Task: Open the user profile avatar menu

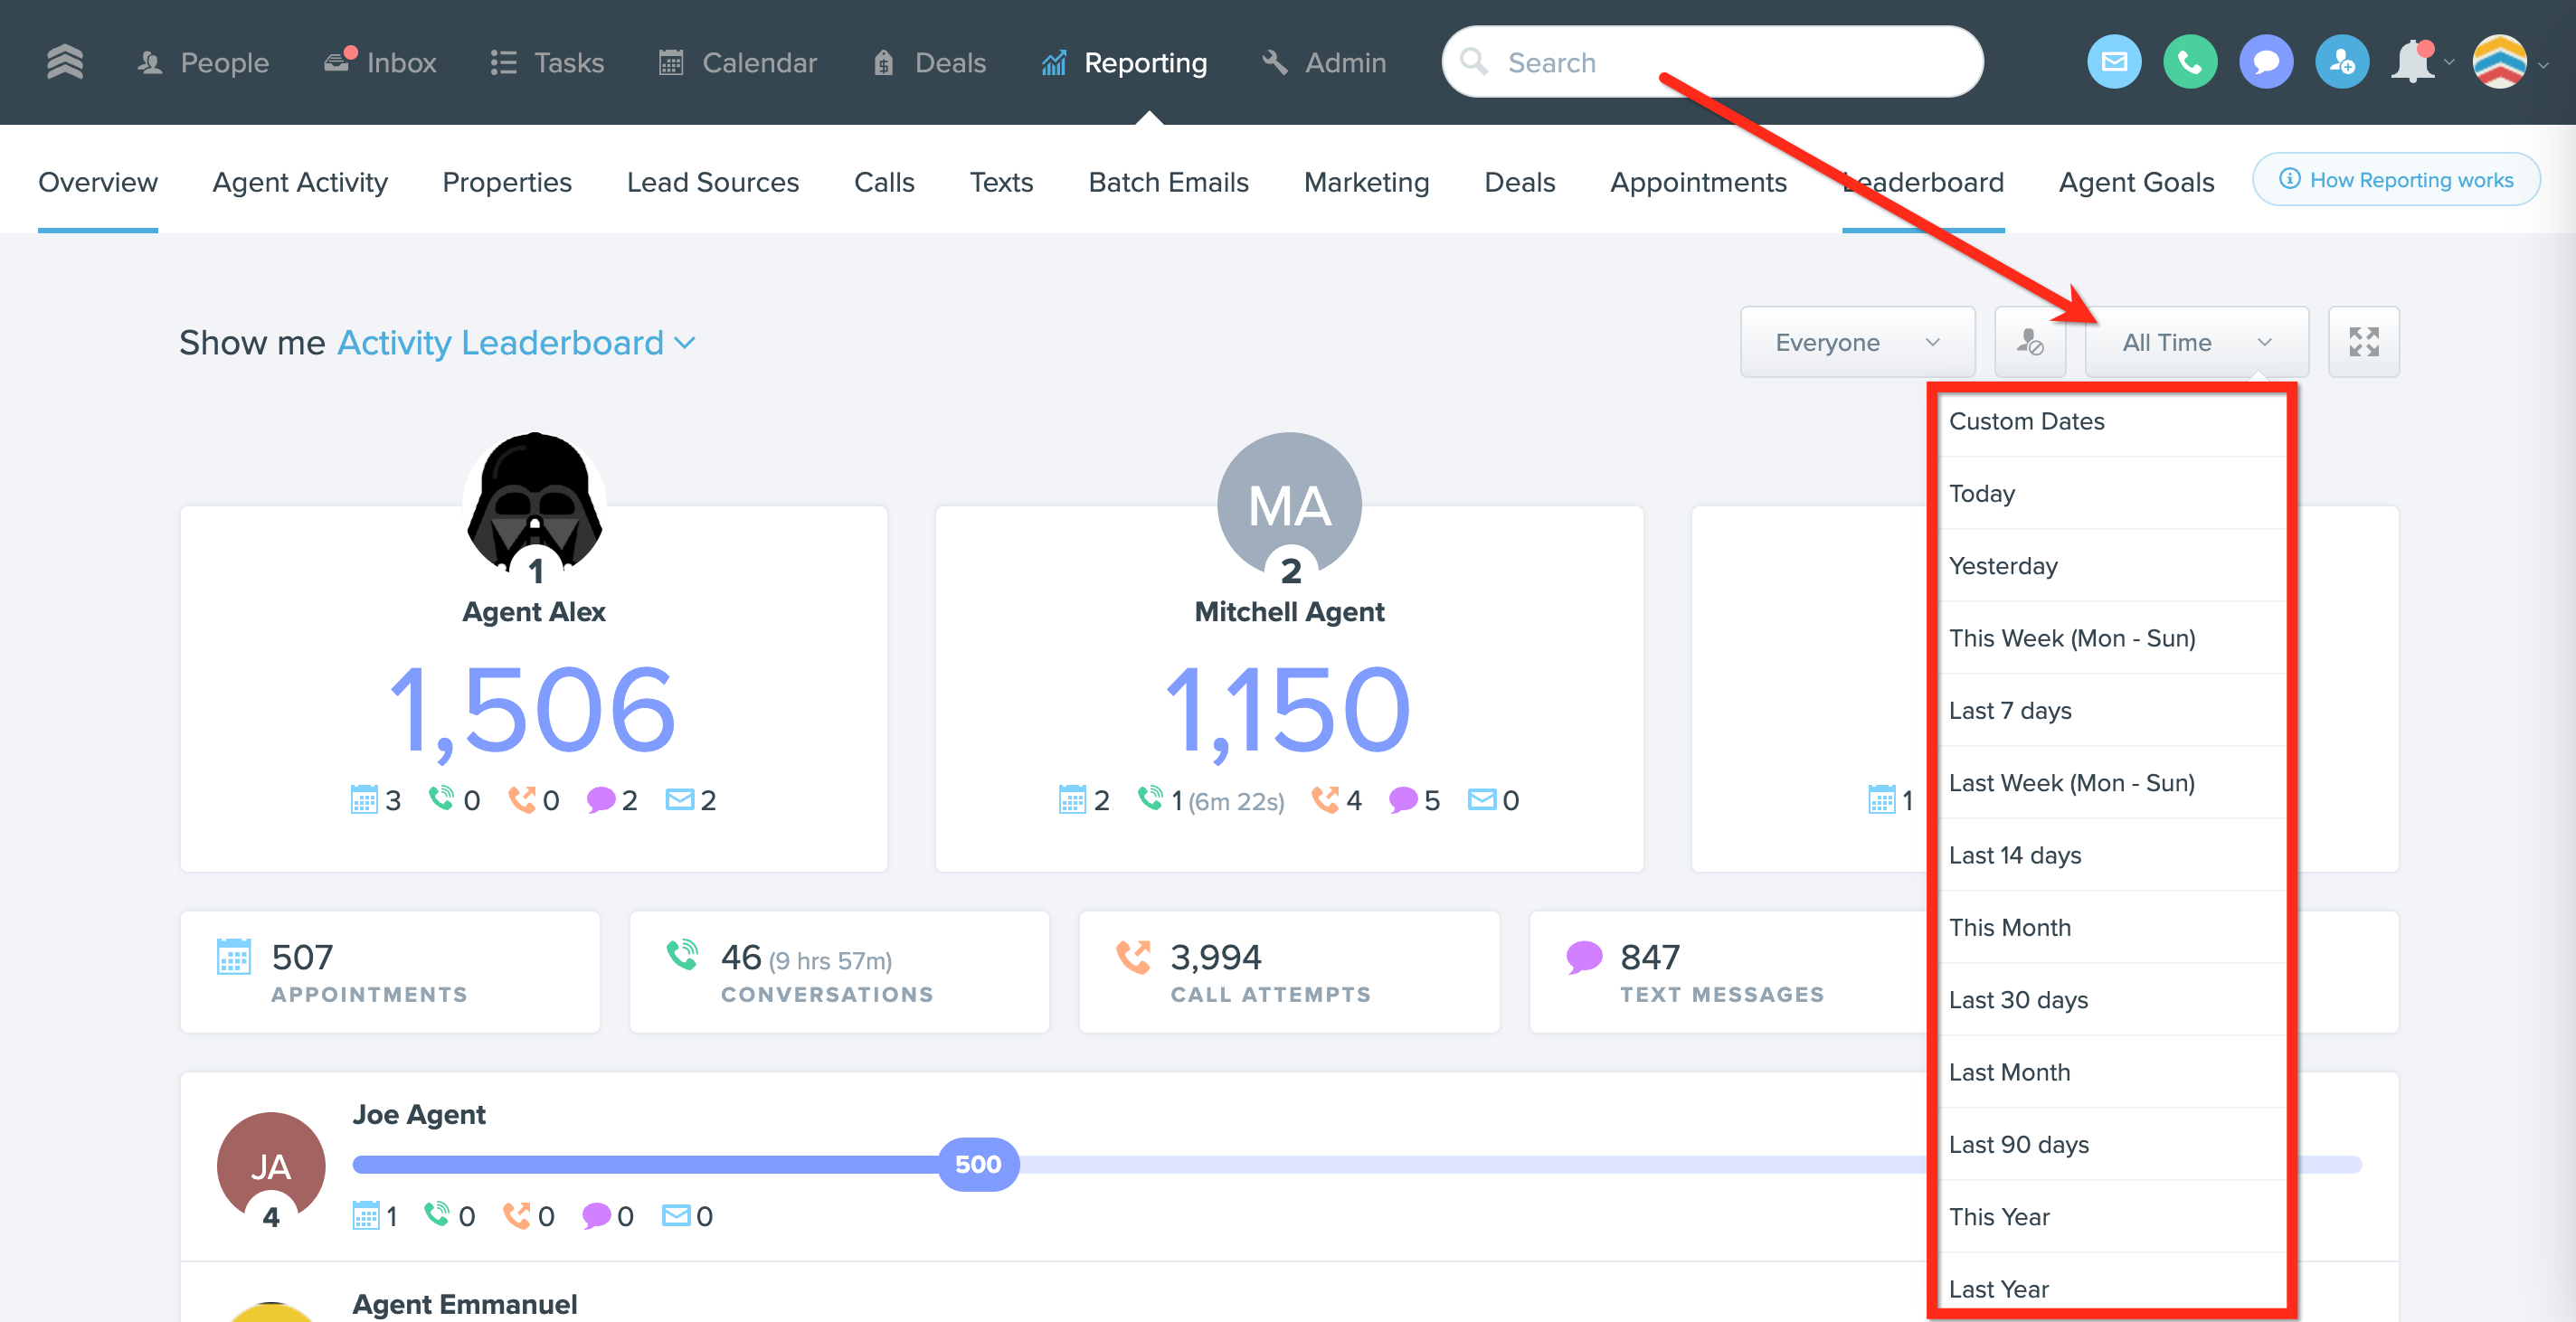Action: [x=2499, y=62]
